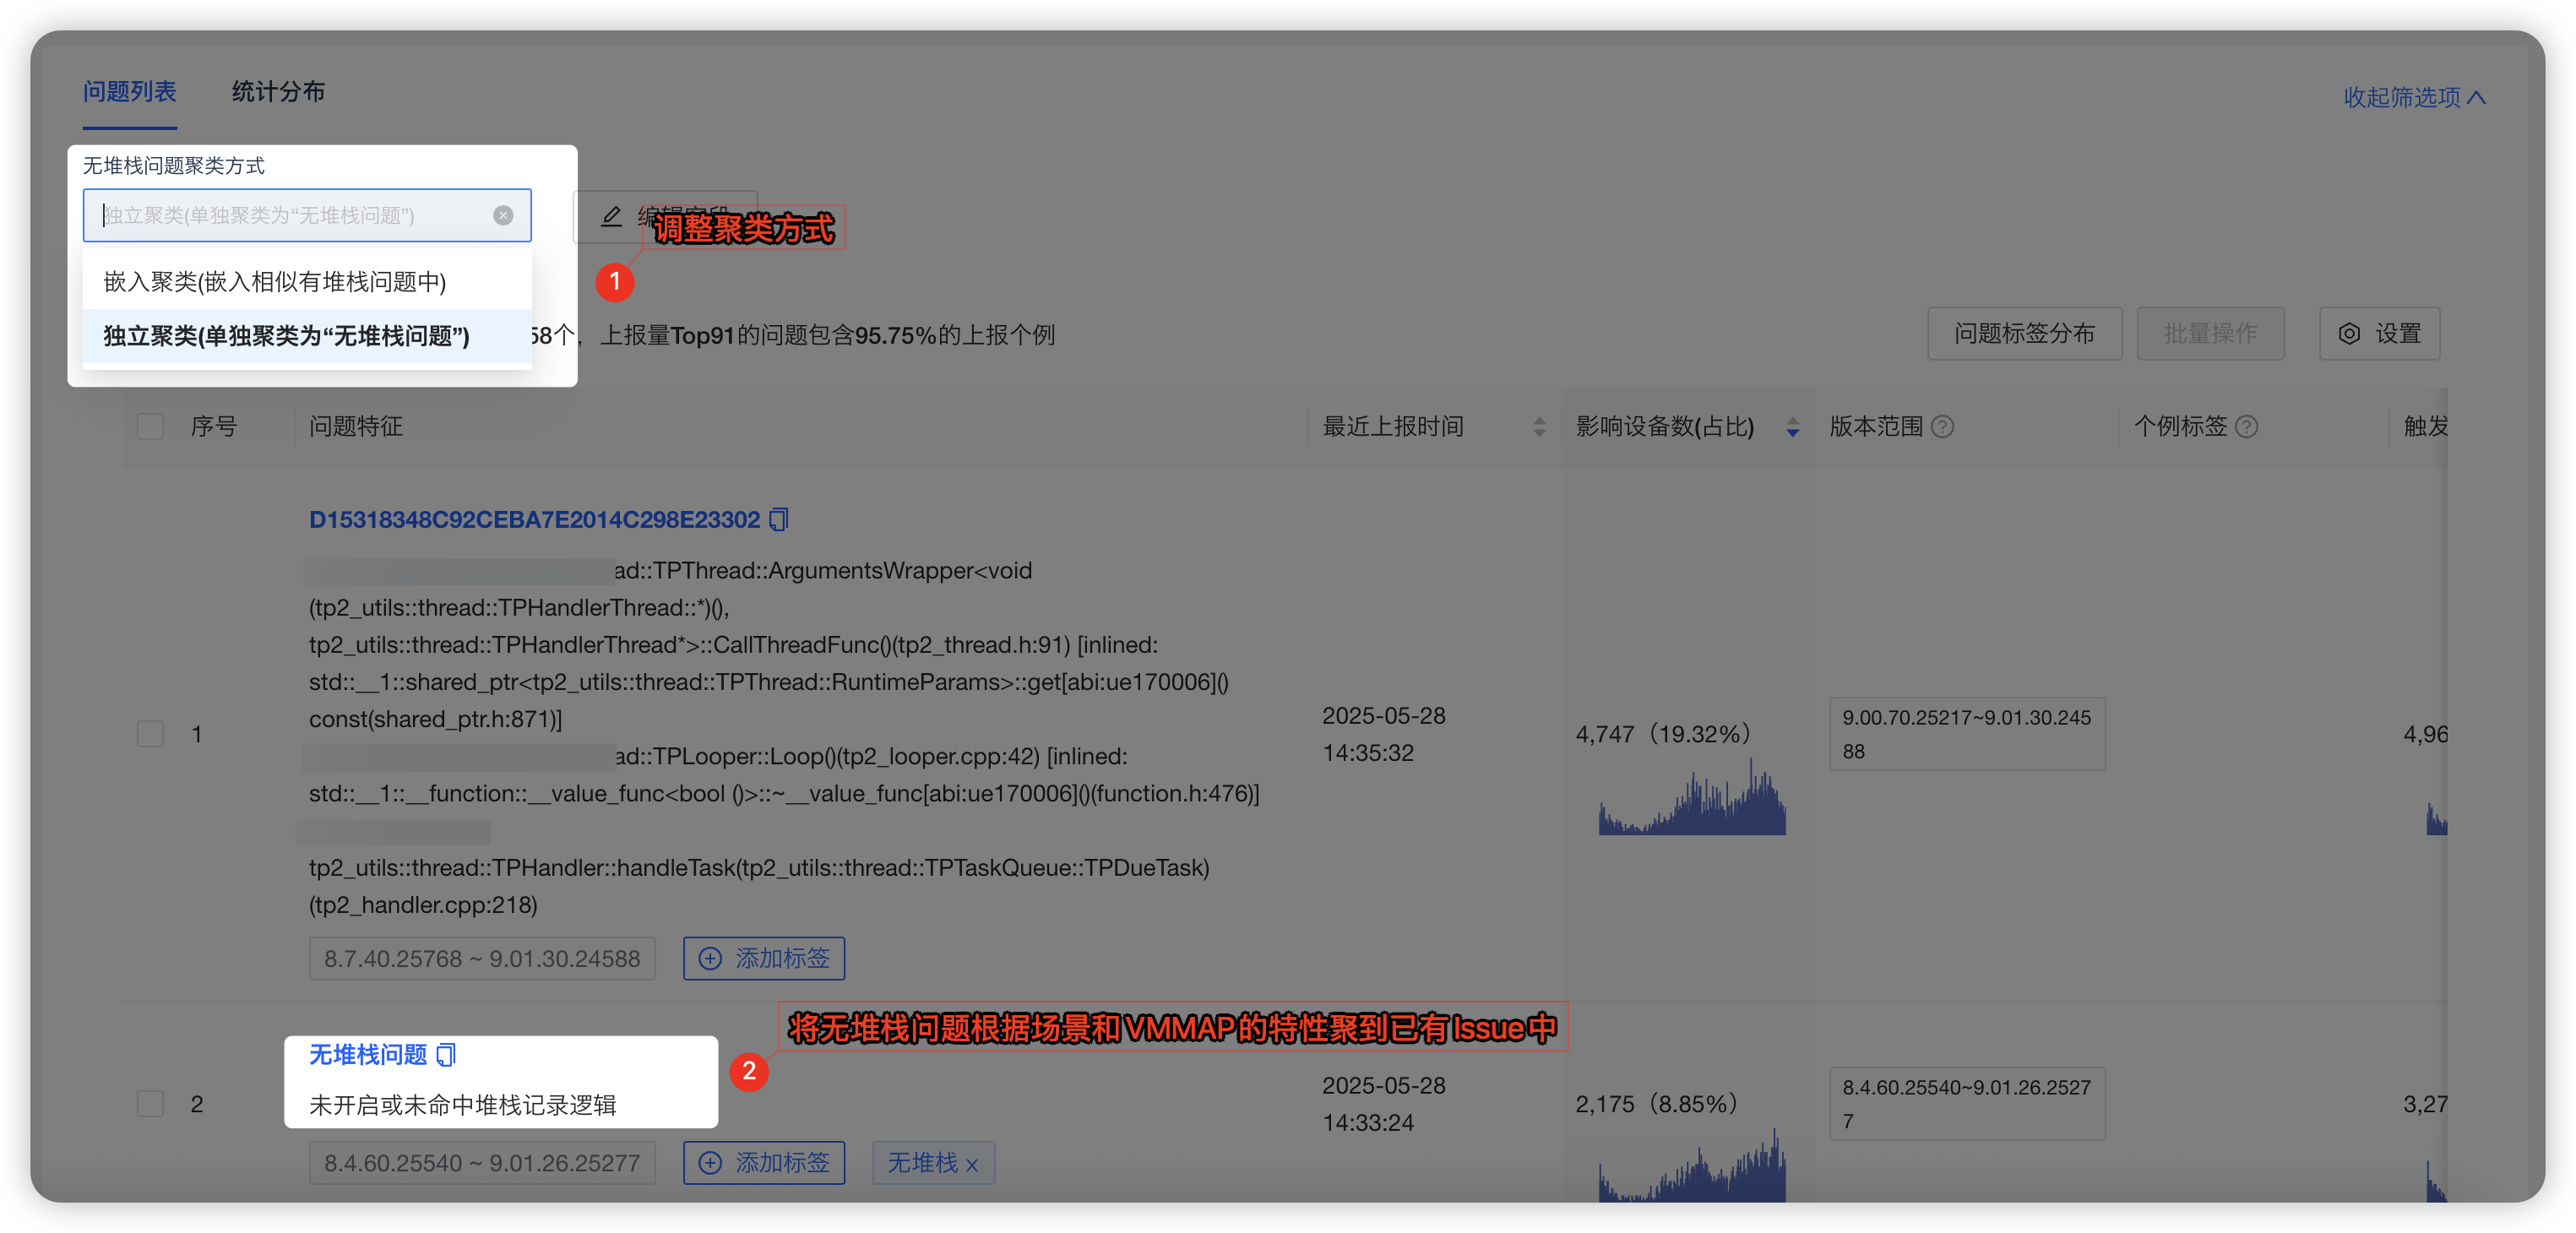Click version tag 8.4.60.25540 ~ 9.01.26.25277
This screenshot has height=1233, width=2576.
[x=482, y=1163]
